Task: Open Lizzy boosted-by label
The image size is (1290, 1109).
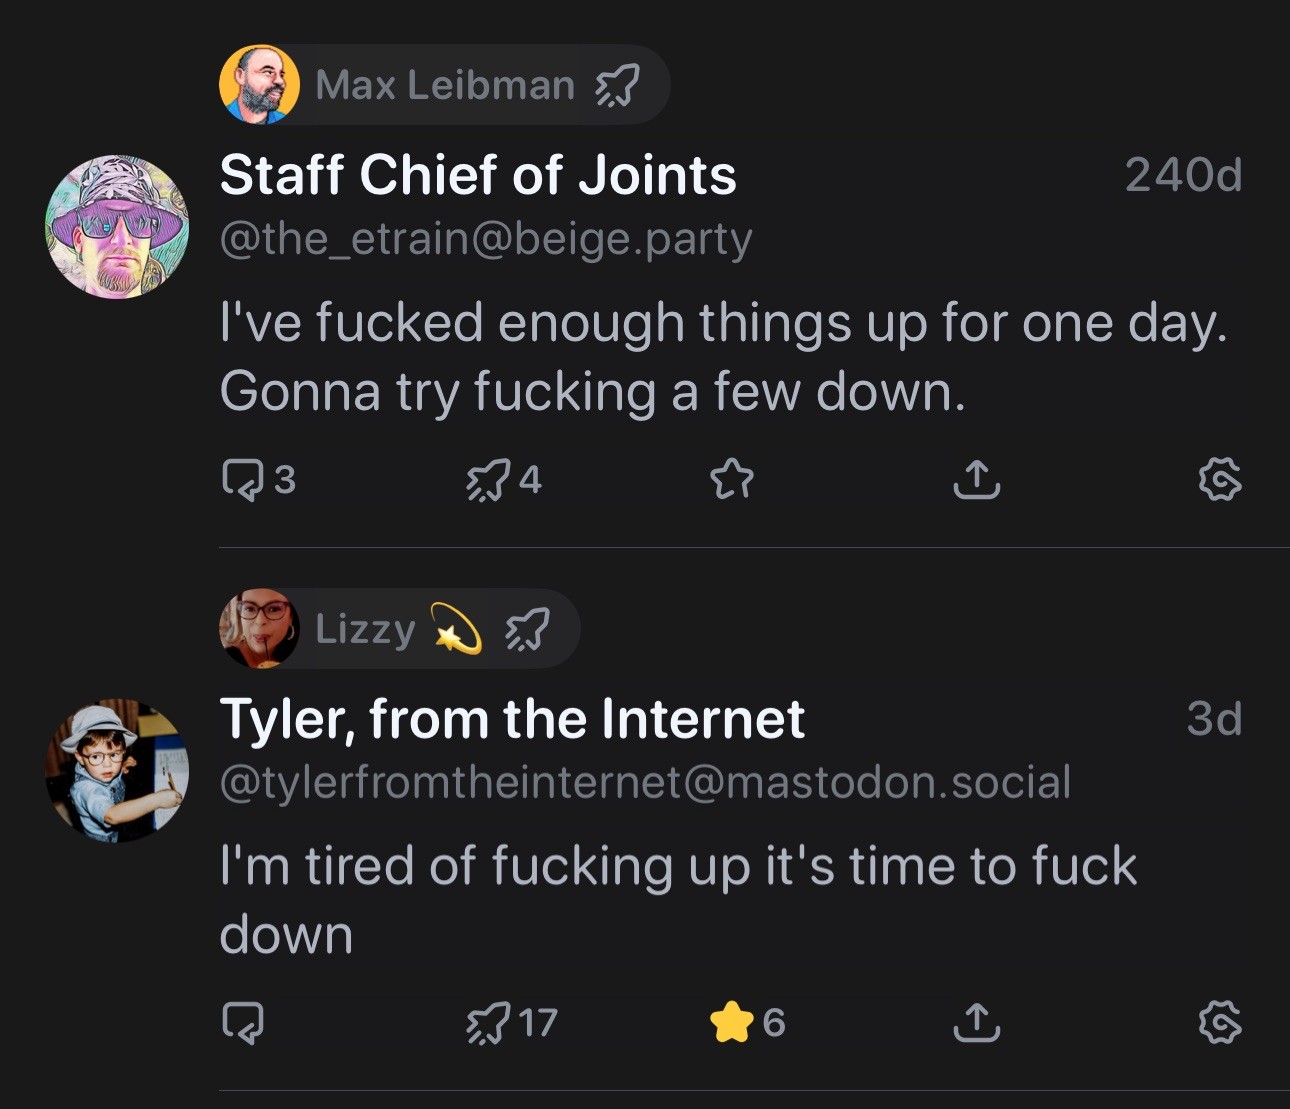Action: (398, 628)
